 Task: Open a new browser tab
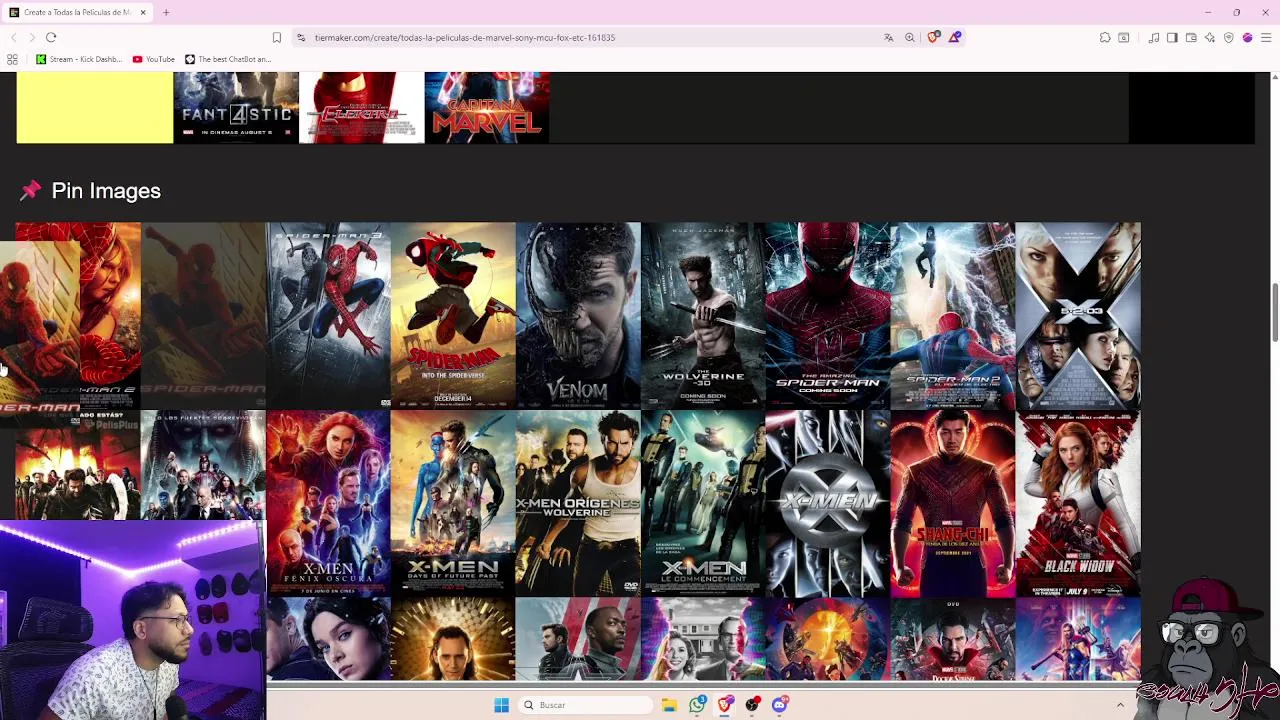pyautogui.click(x=166, y=12)
